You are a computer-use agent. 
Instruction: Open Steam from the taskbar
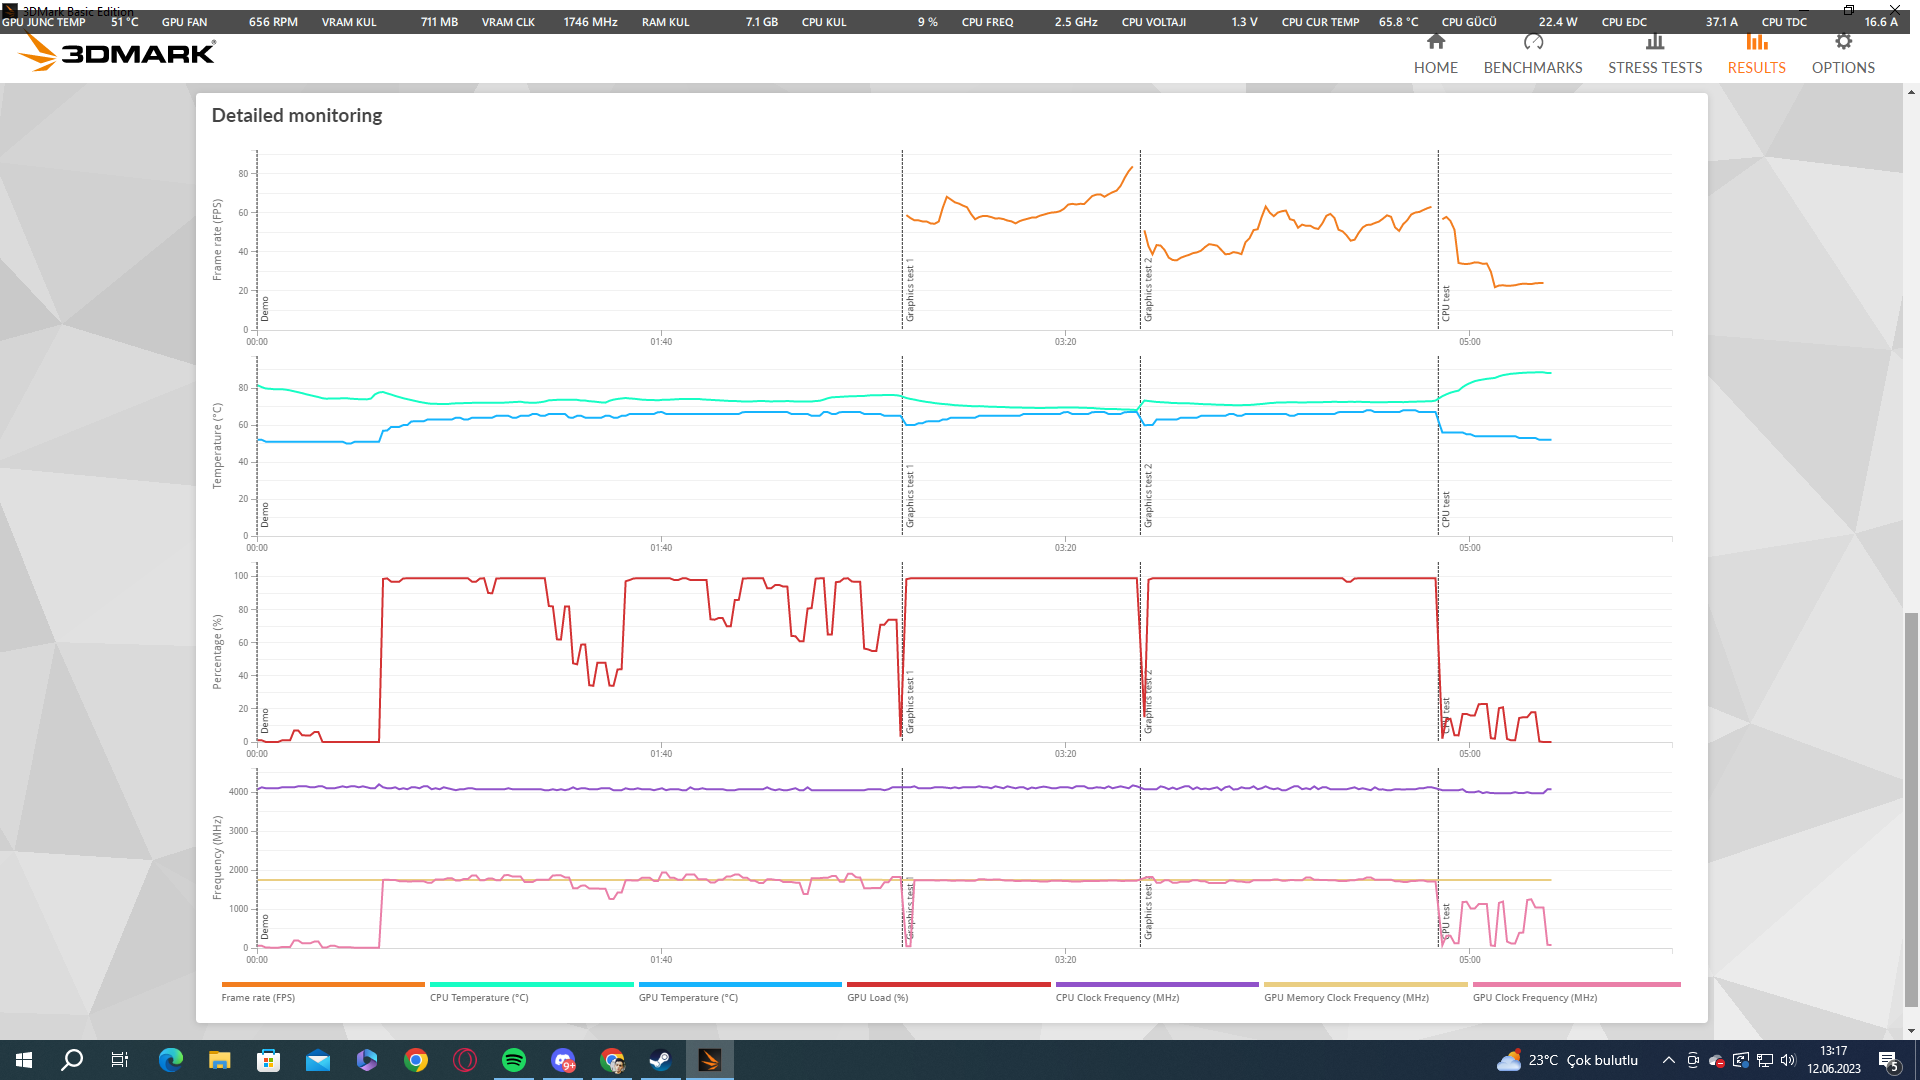tap(660, 1060)
